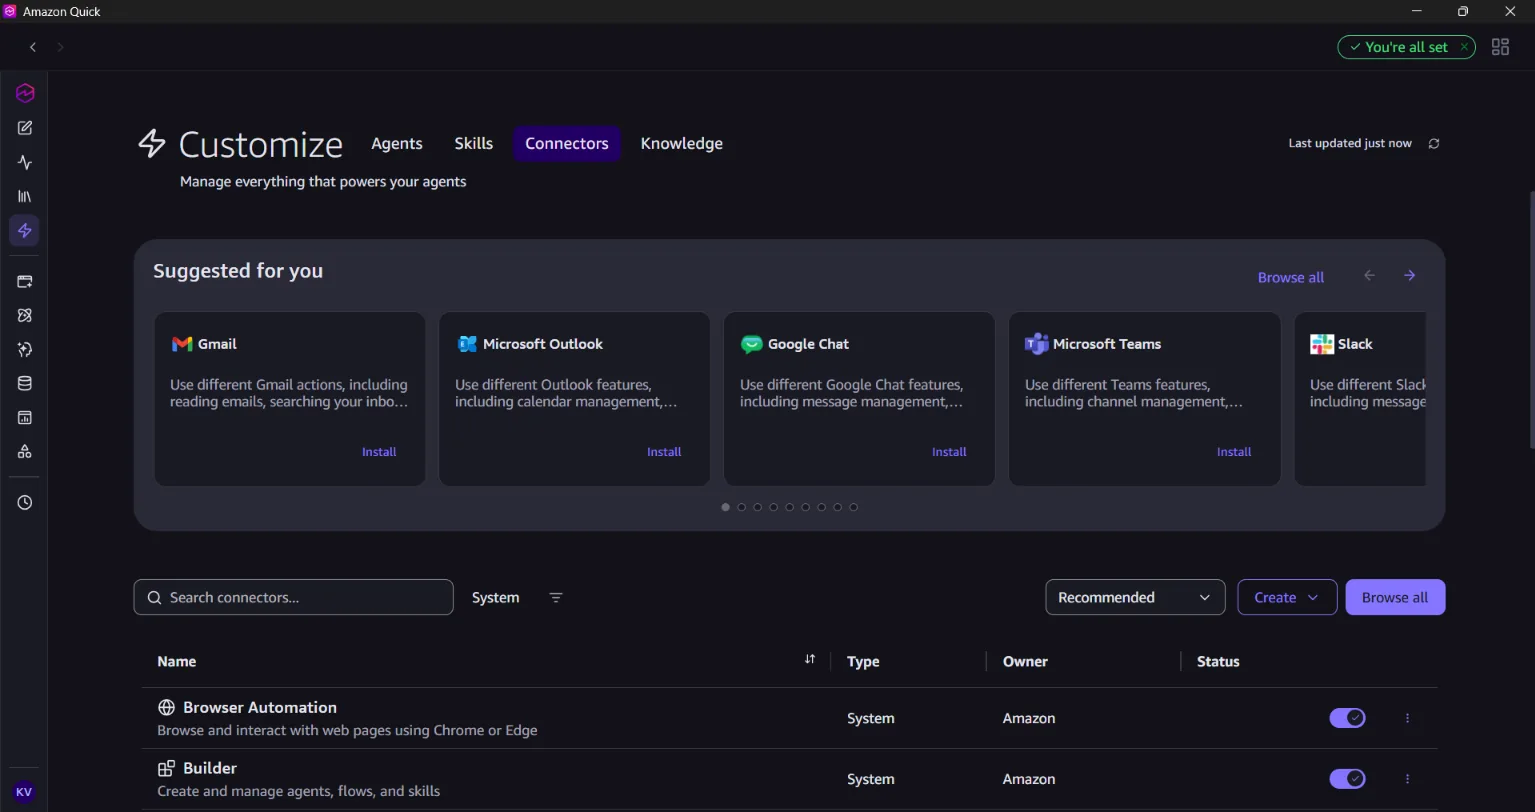The image size is (1535, 812).
Task: Click the purple Browse all button
Action: (1395, 598)
